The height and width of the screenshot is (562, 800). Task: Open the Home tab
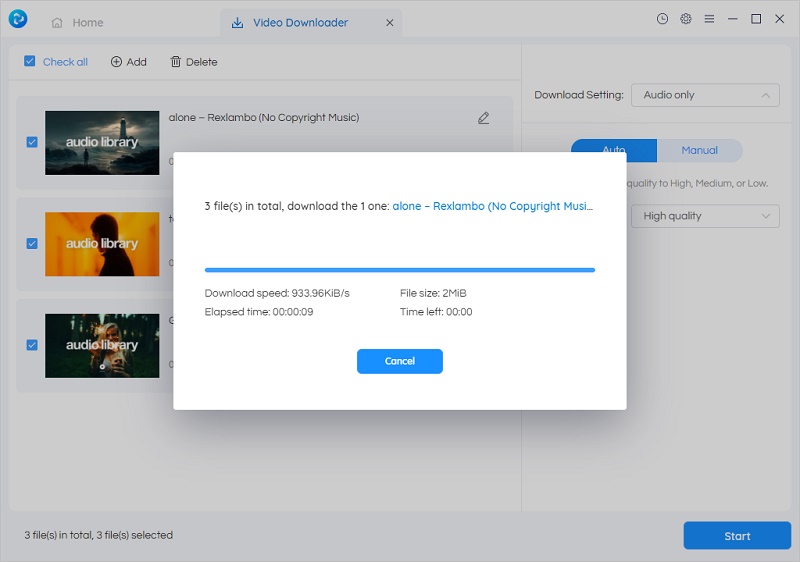click(78, 23)
